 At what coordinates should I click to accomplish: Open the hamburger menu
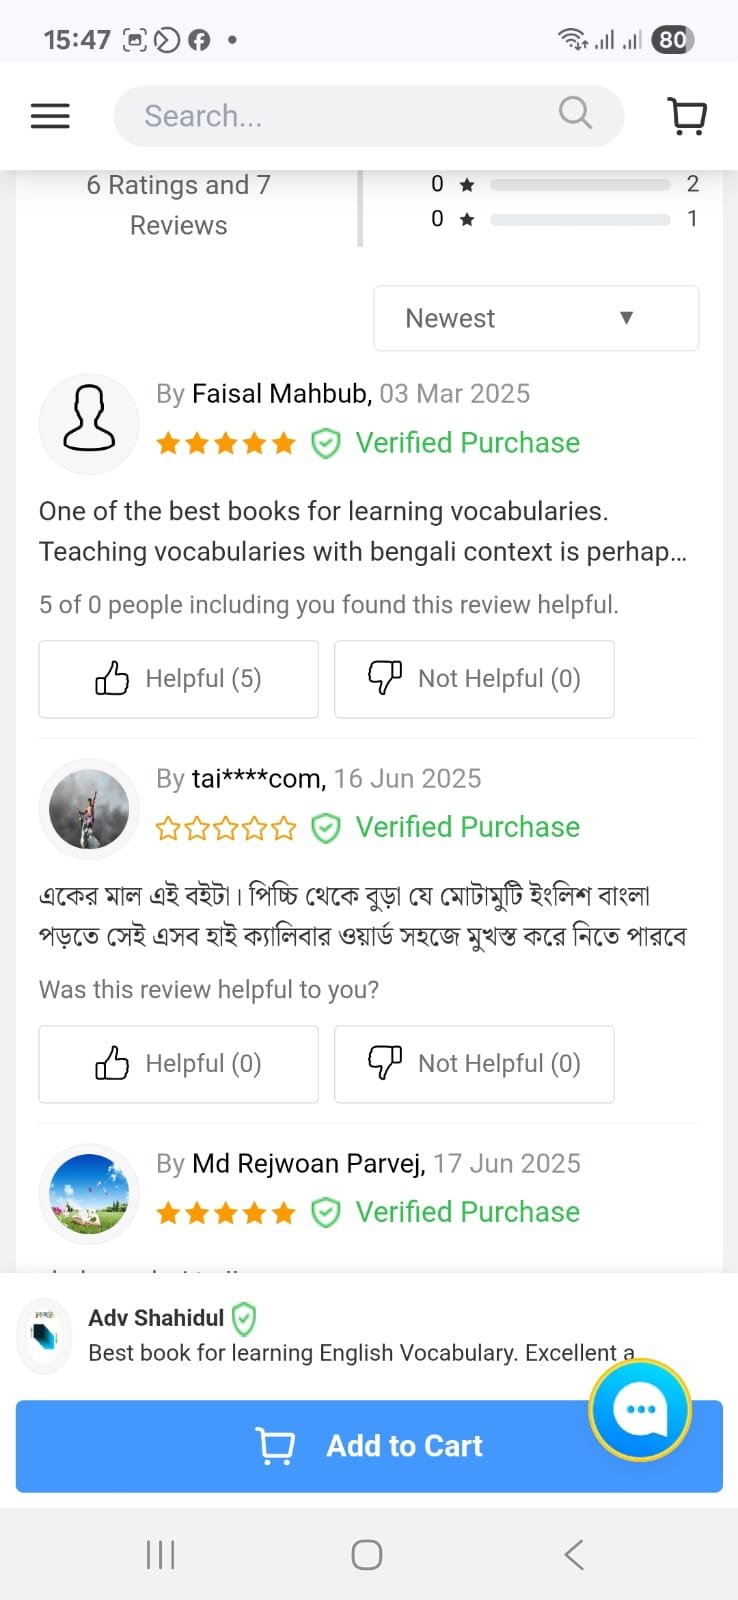click(x=50, y=116)
